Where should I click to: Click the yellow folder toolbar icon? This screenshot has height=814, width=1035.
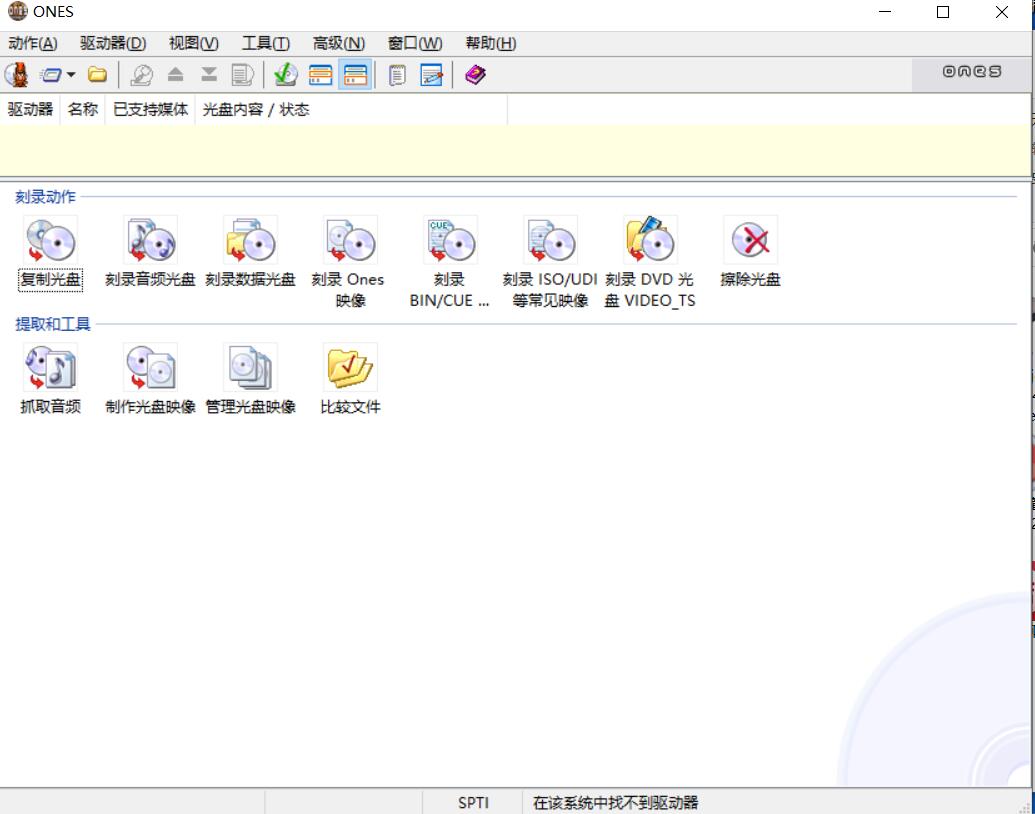(x=98, y=75)
